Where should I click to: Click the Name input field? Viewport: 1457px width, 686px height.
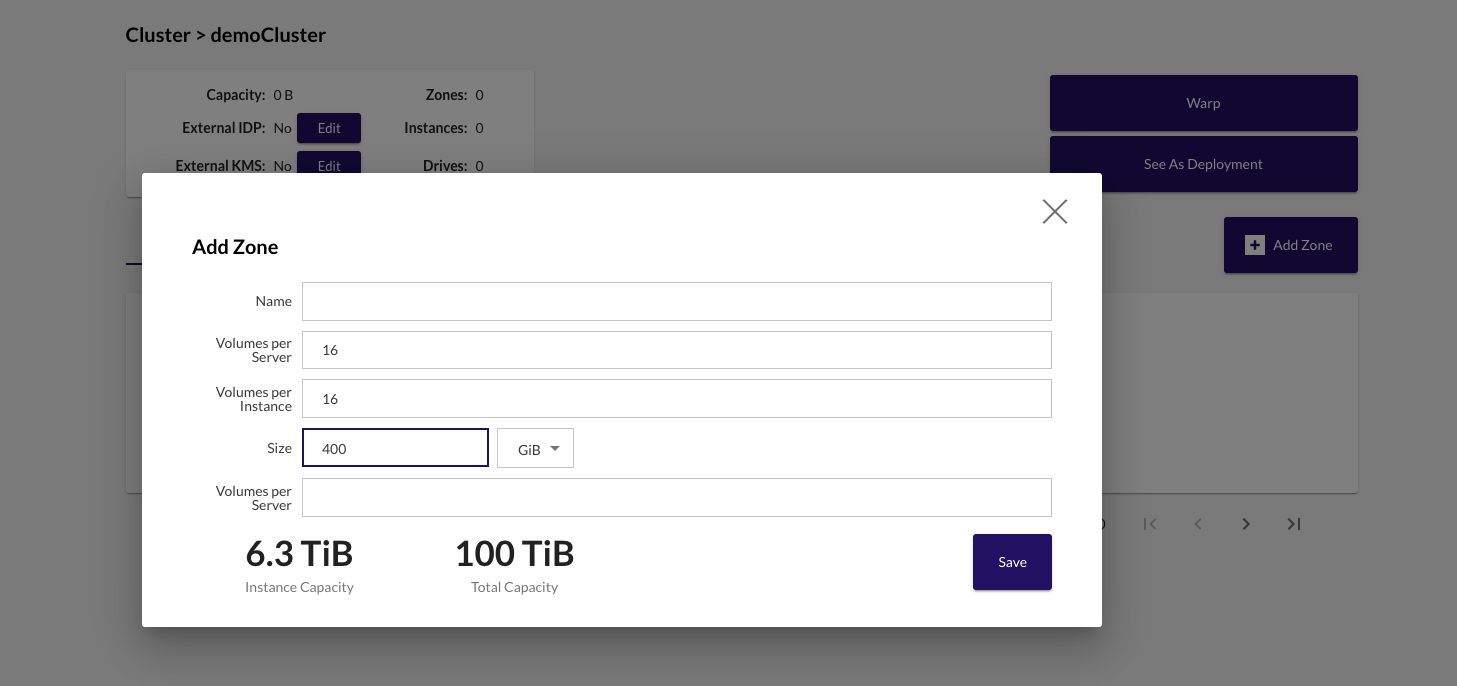point(677,301)
